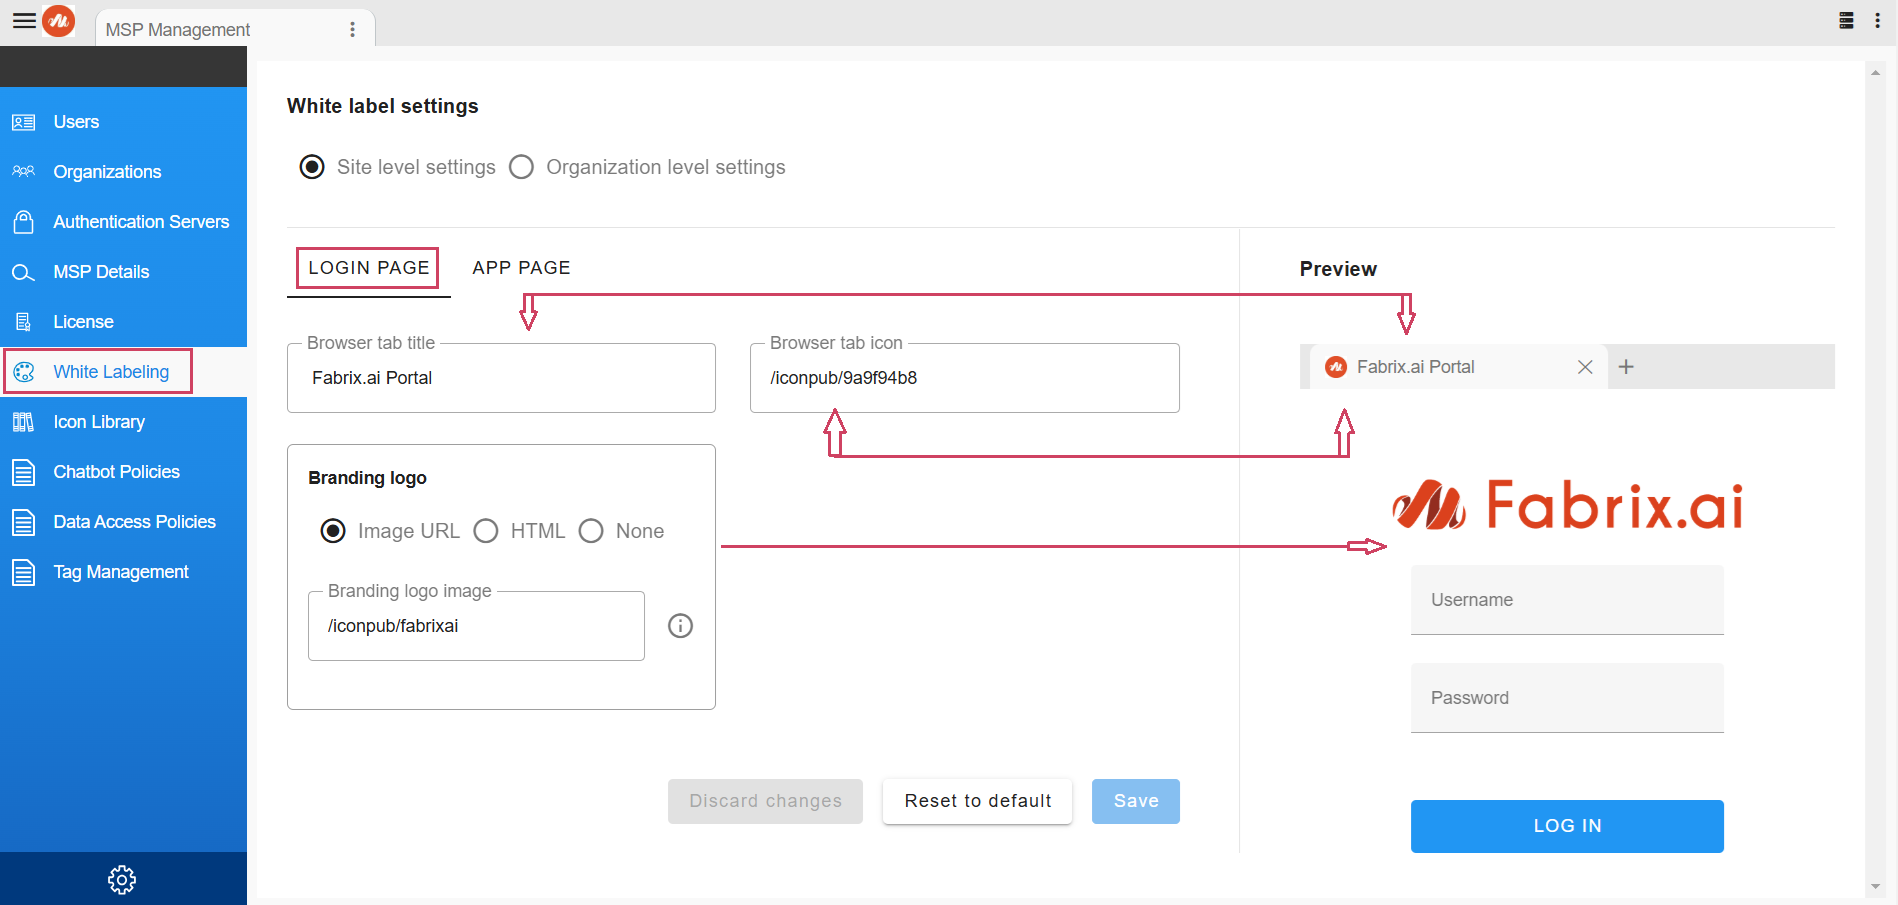Click the Authentication Servers lock icon
Viewport: 1898px width, 905px height.
tap(24, 222)
